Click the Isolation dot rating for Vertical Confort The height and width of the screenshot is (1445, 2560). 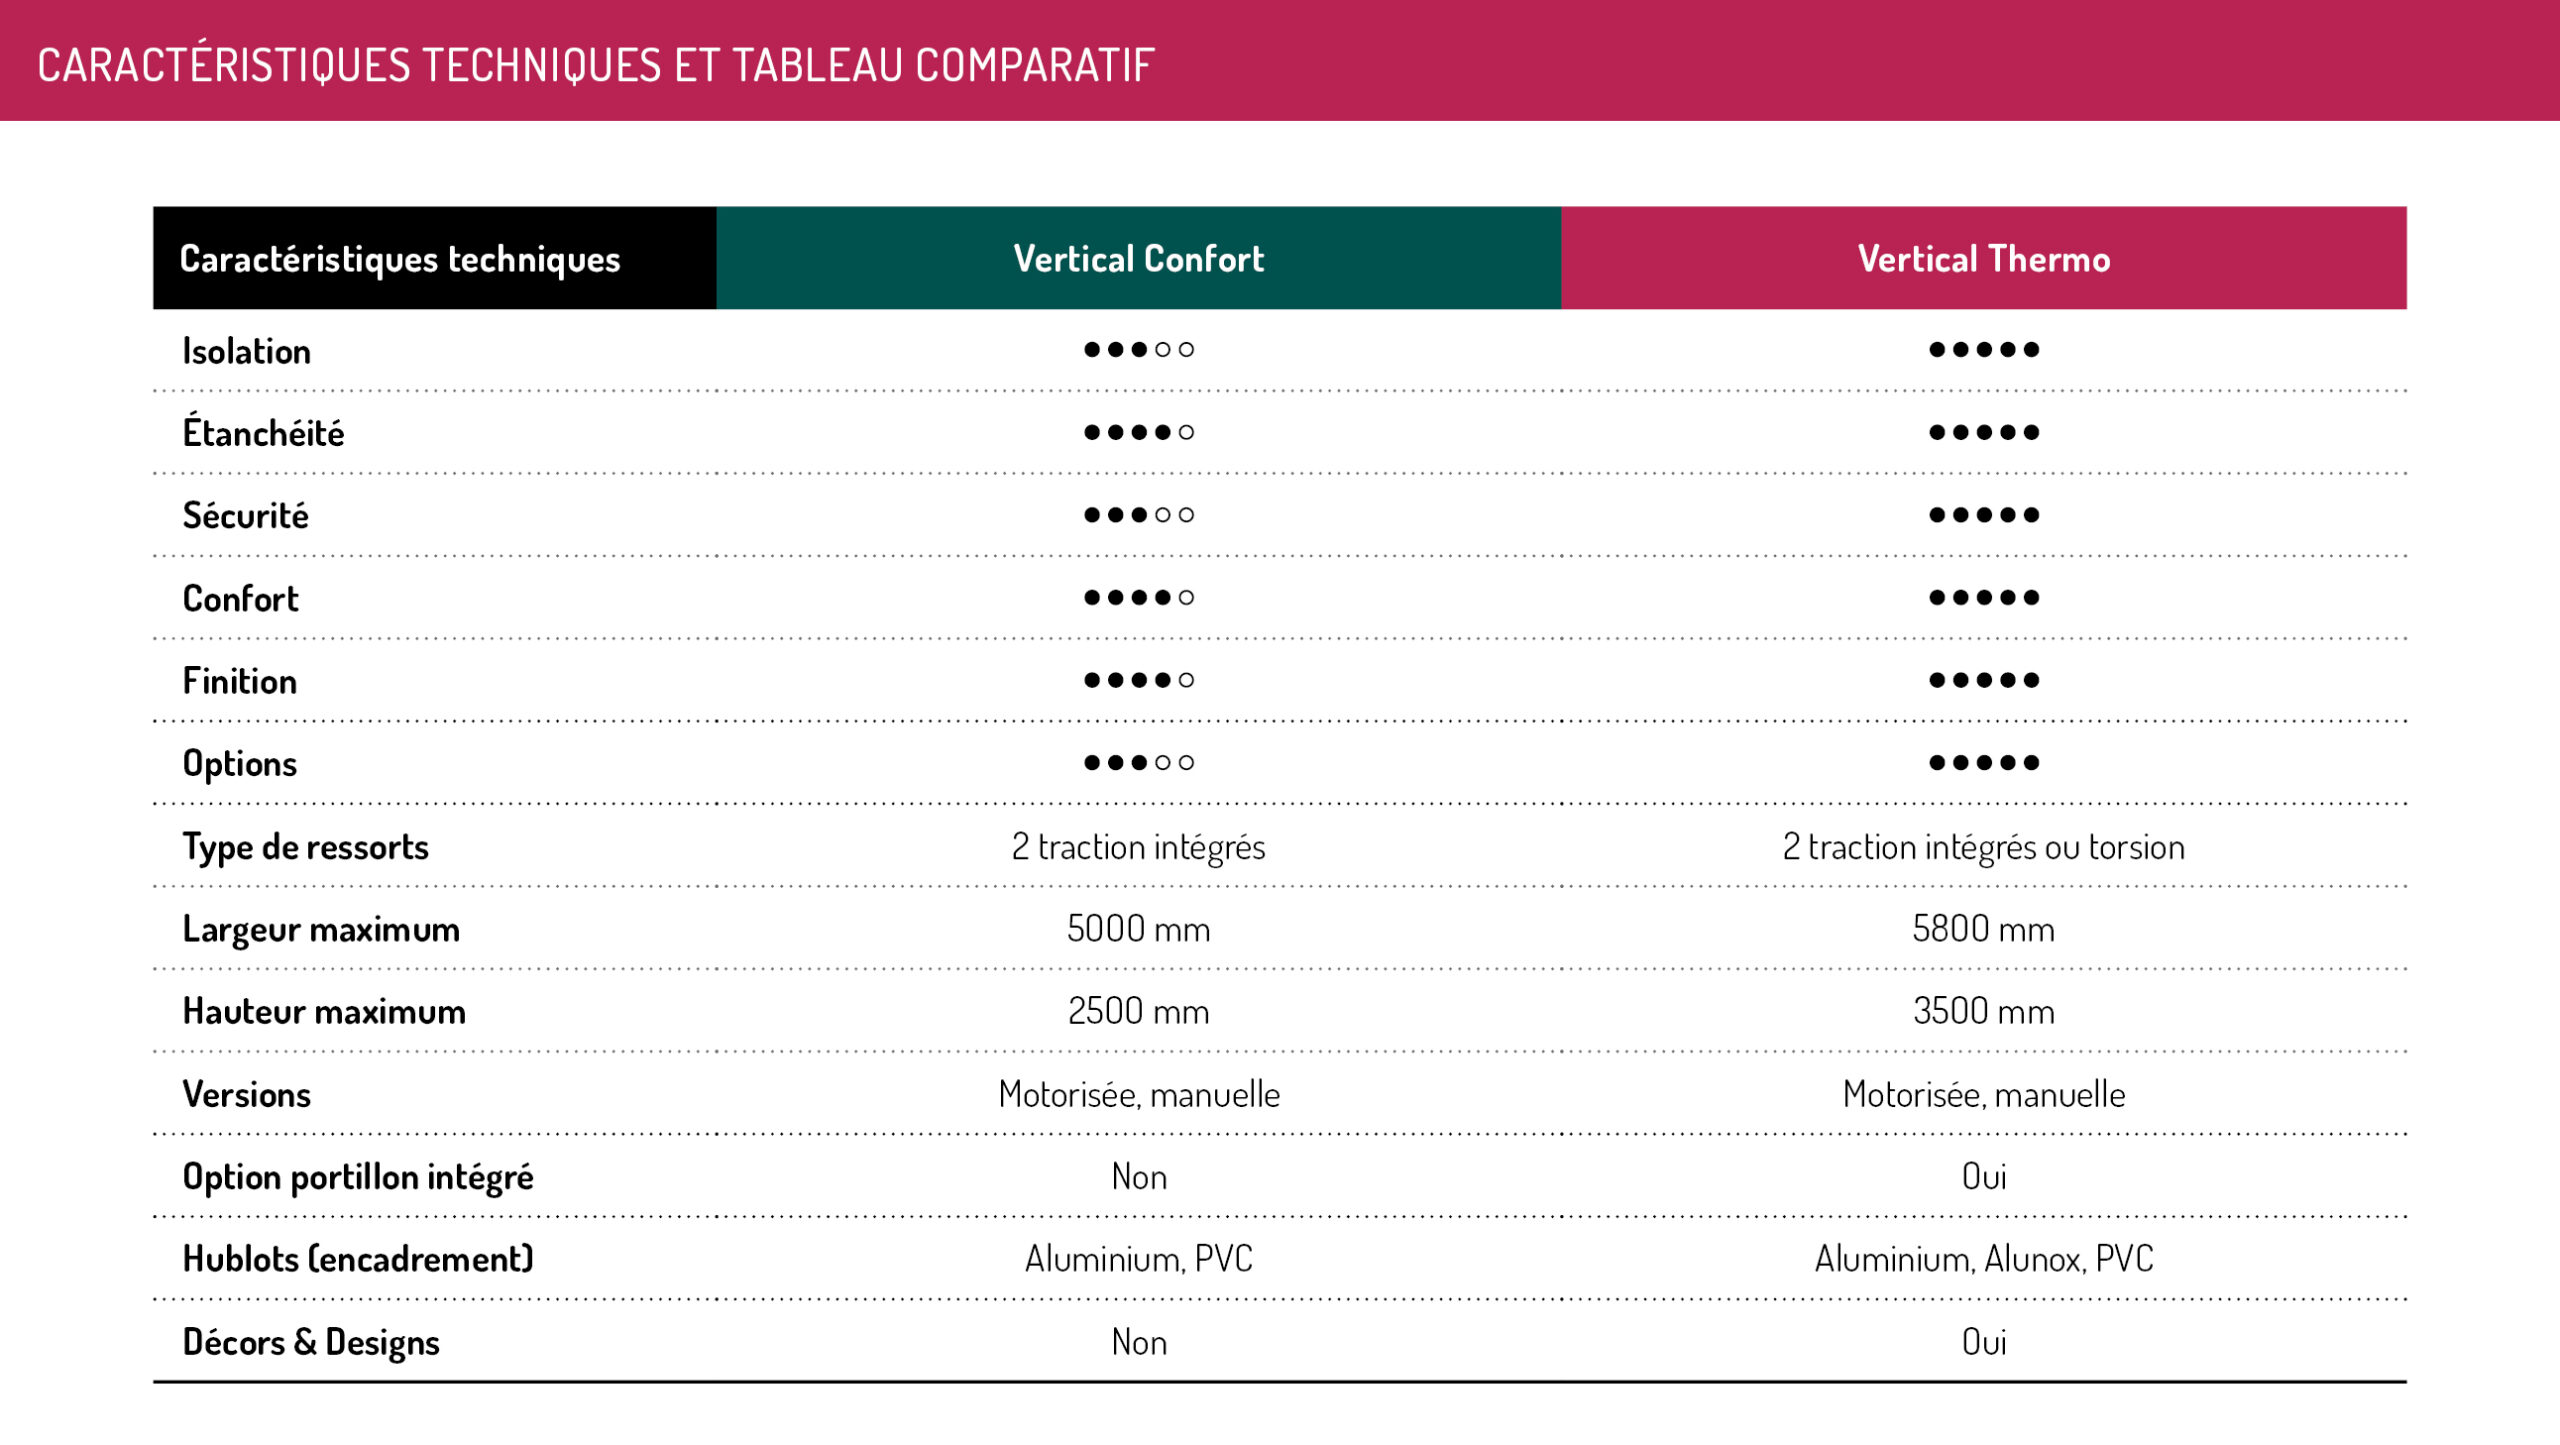pyautogui.click(x=1139, y=350)
